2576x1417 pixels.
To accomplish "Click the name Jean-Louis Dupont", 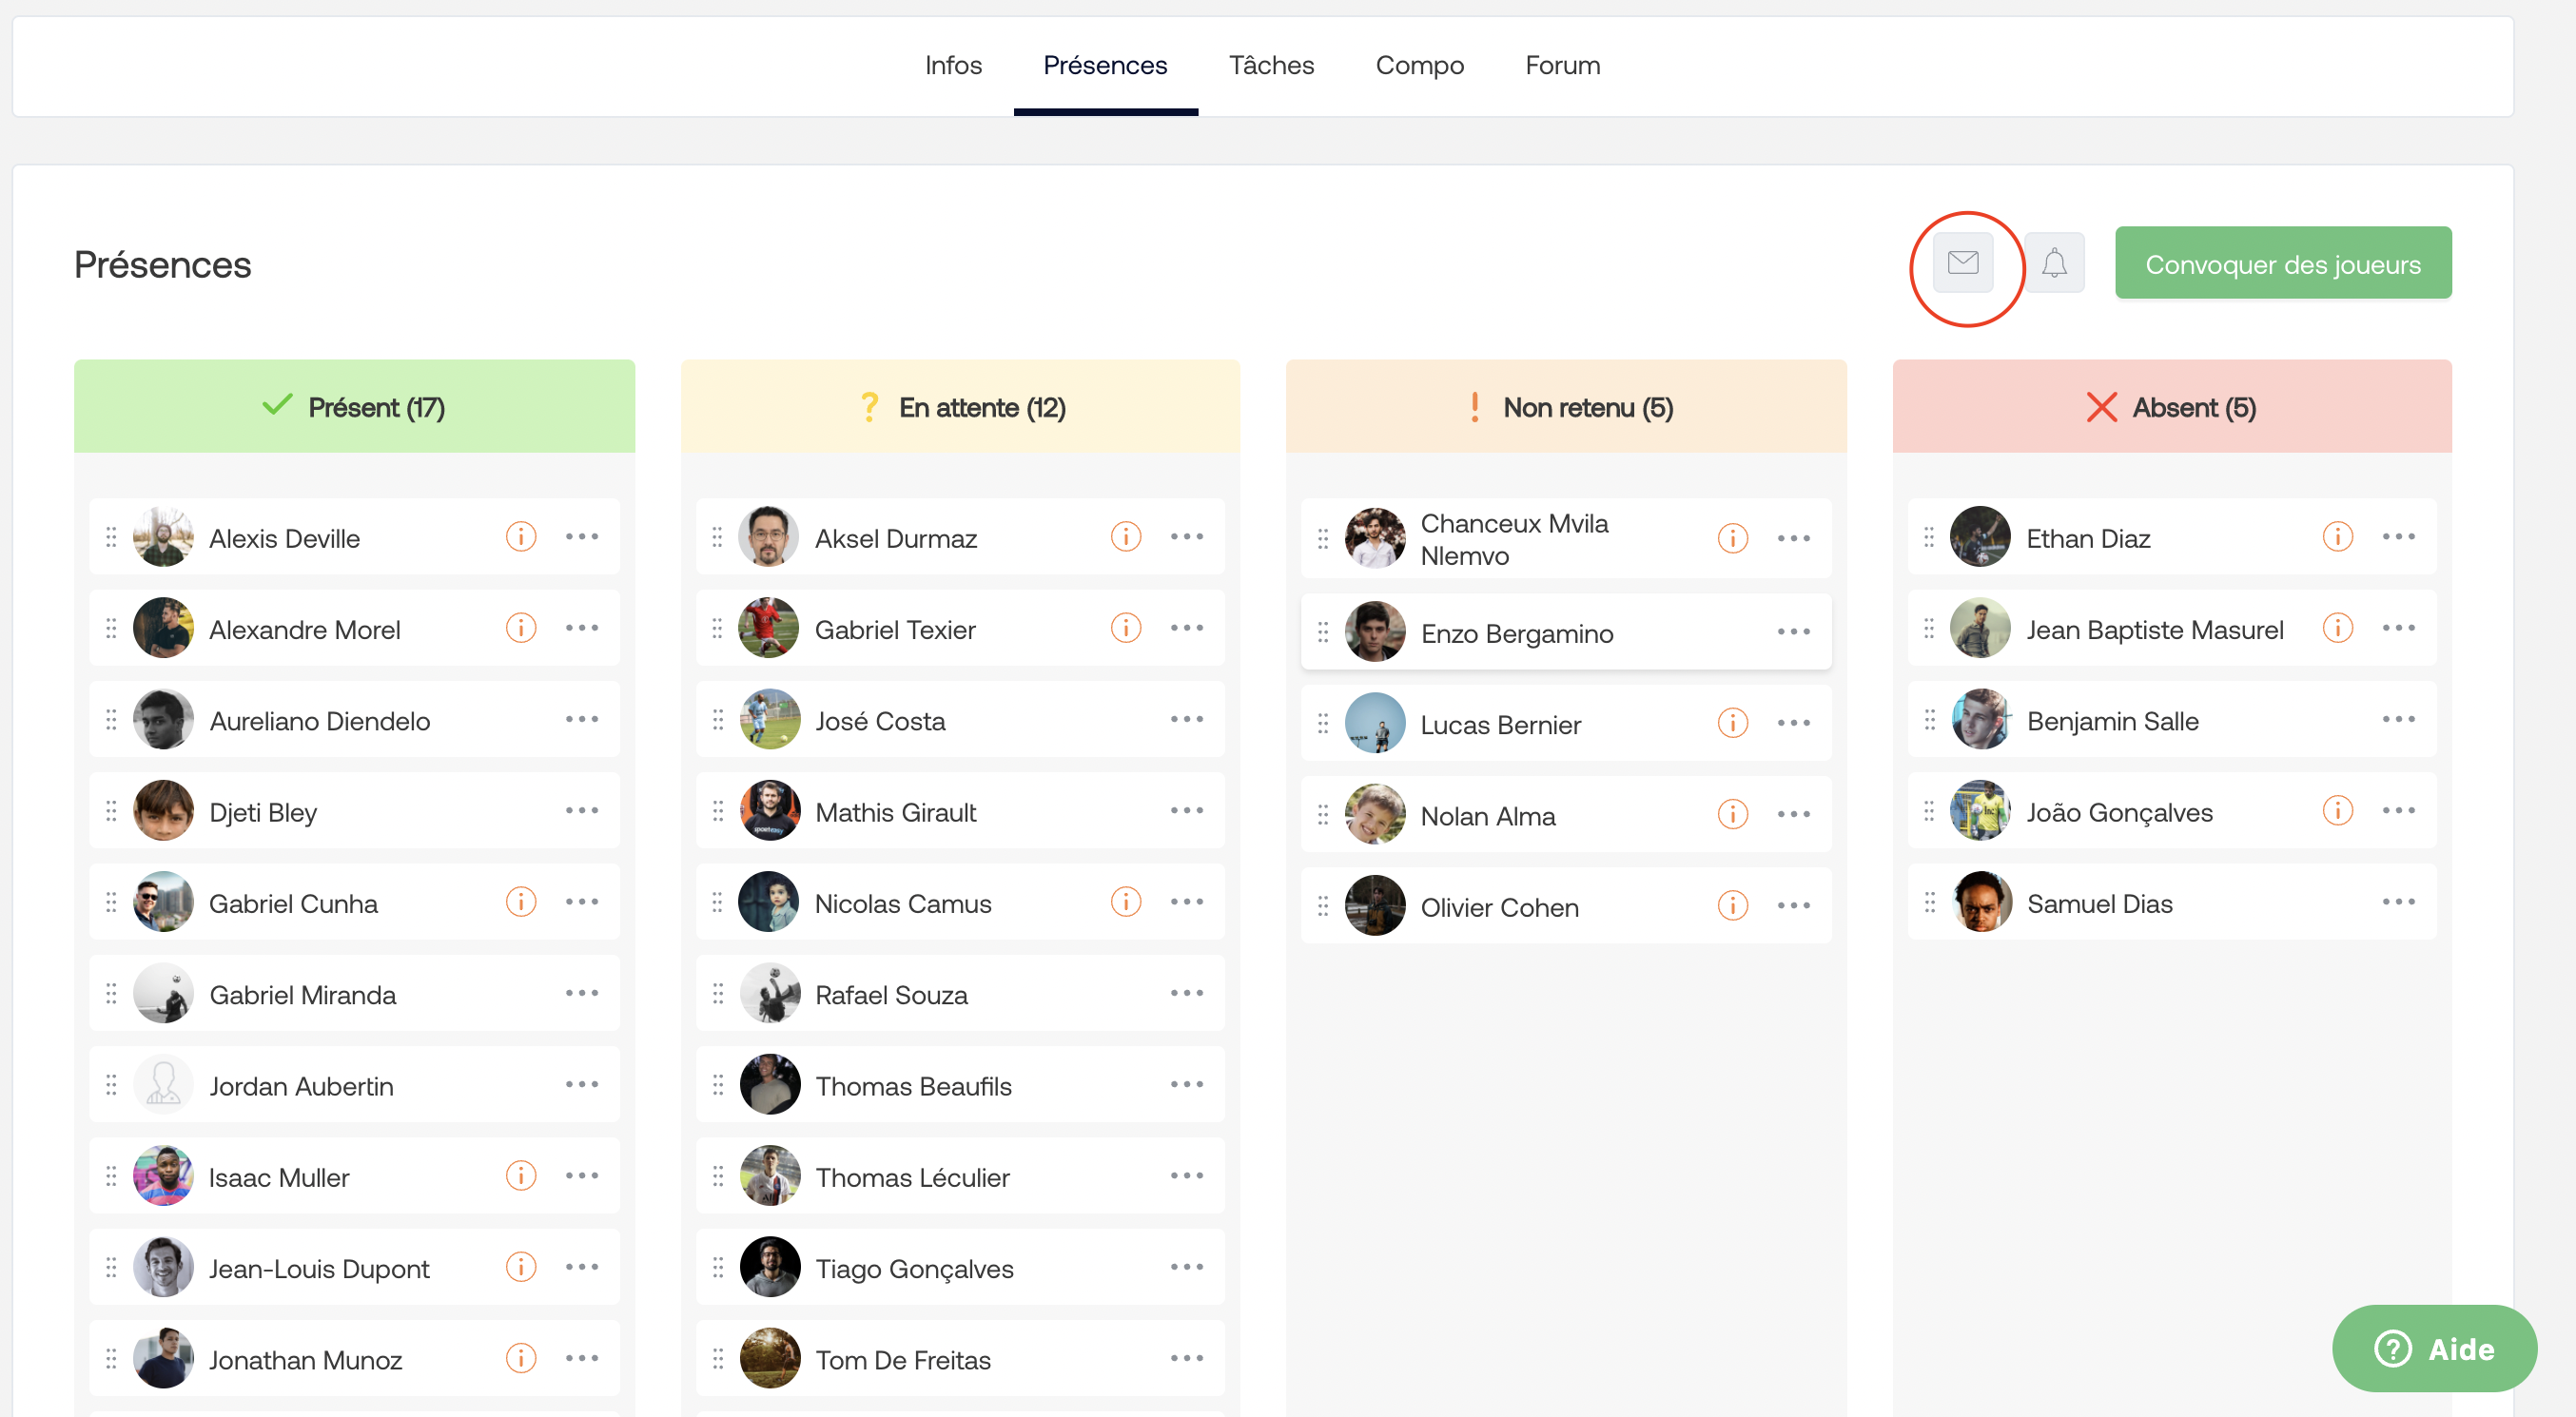I will click(319, 1269).
